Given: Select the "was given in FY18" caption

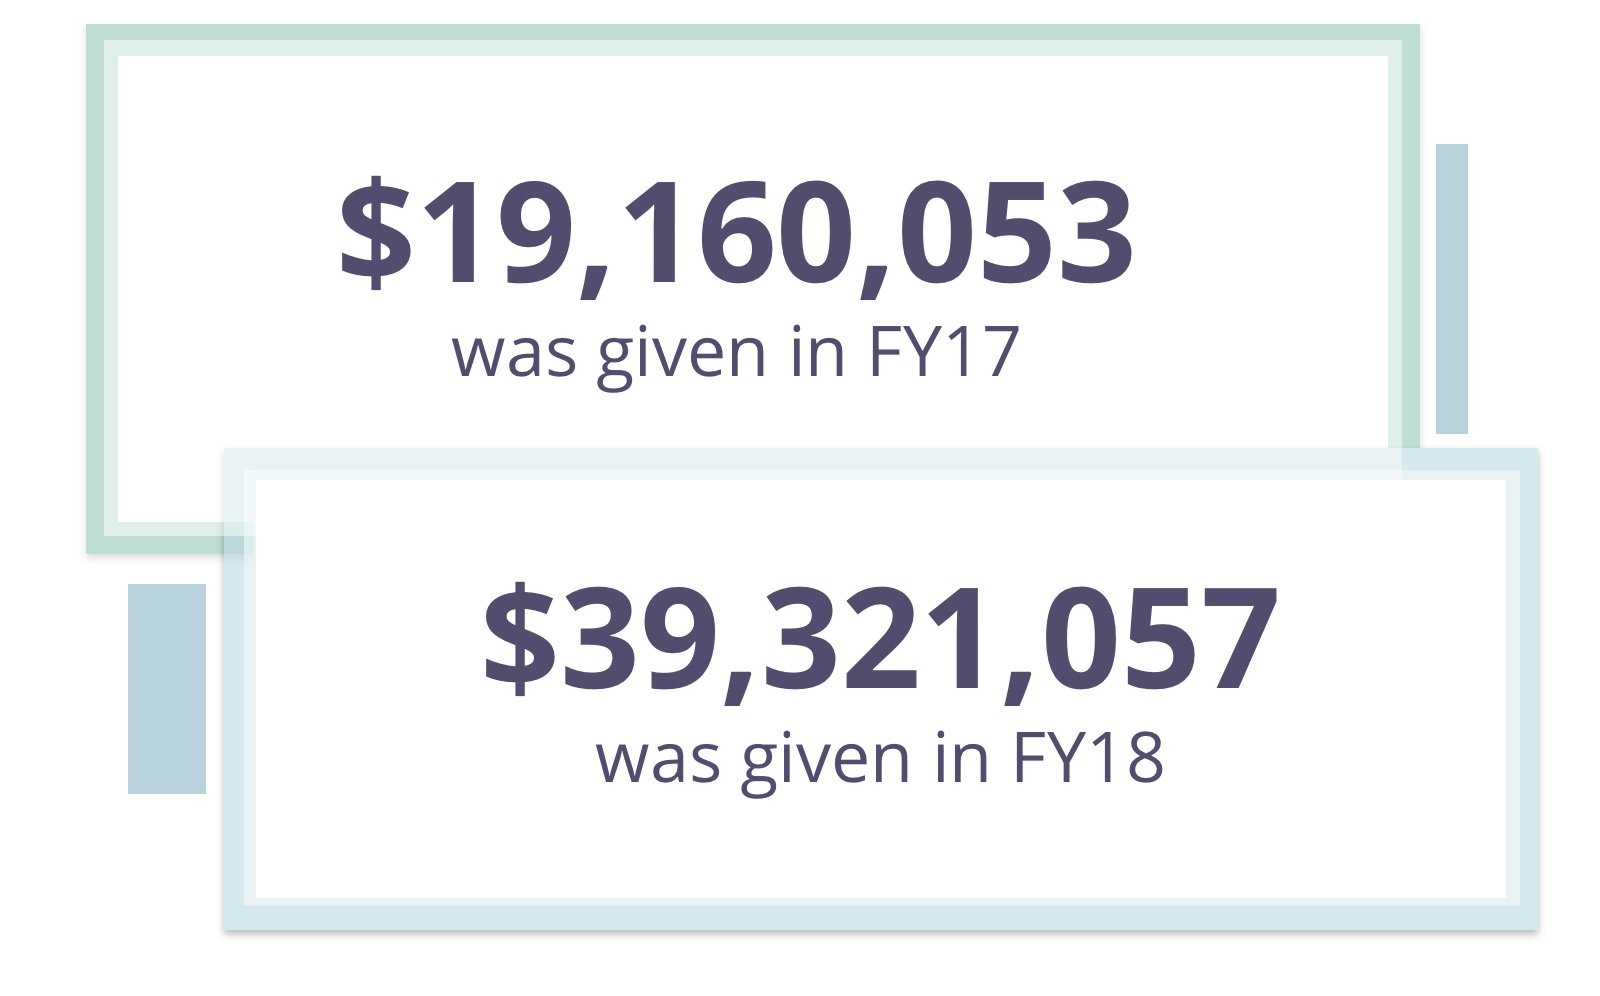Looking at the screenshot, I should click(x=880, y=757).
